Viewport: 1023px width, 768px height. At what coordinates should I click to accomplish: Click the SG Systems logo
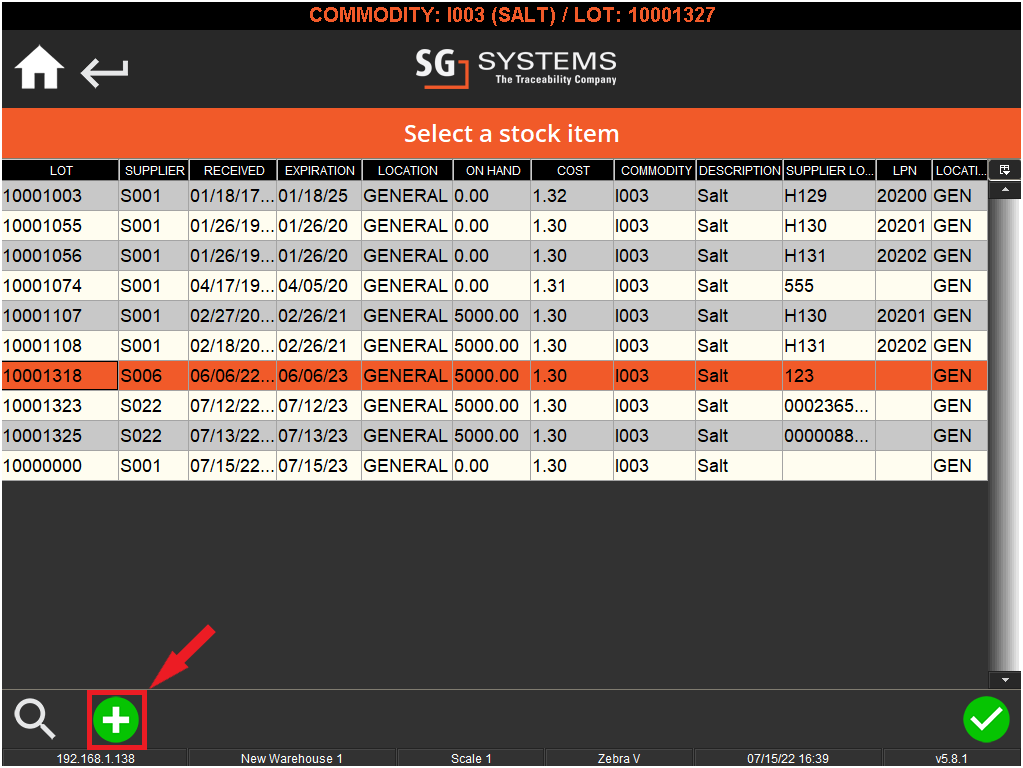click(515, 68)
